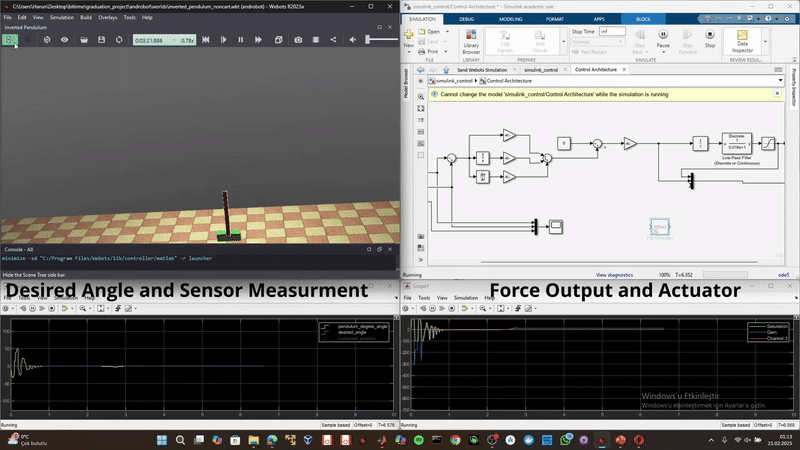Hide the Scene Tree side bar in Webots
This screenshot has width=800, height=450.
click(x=9, y=39)
